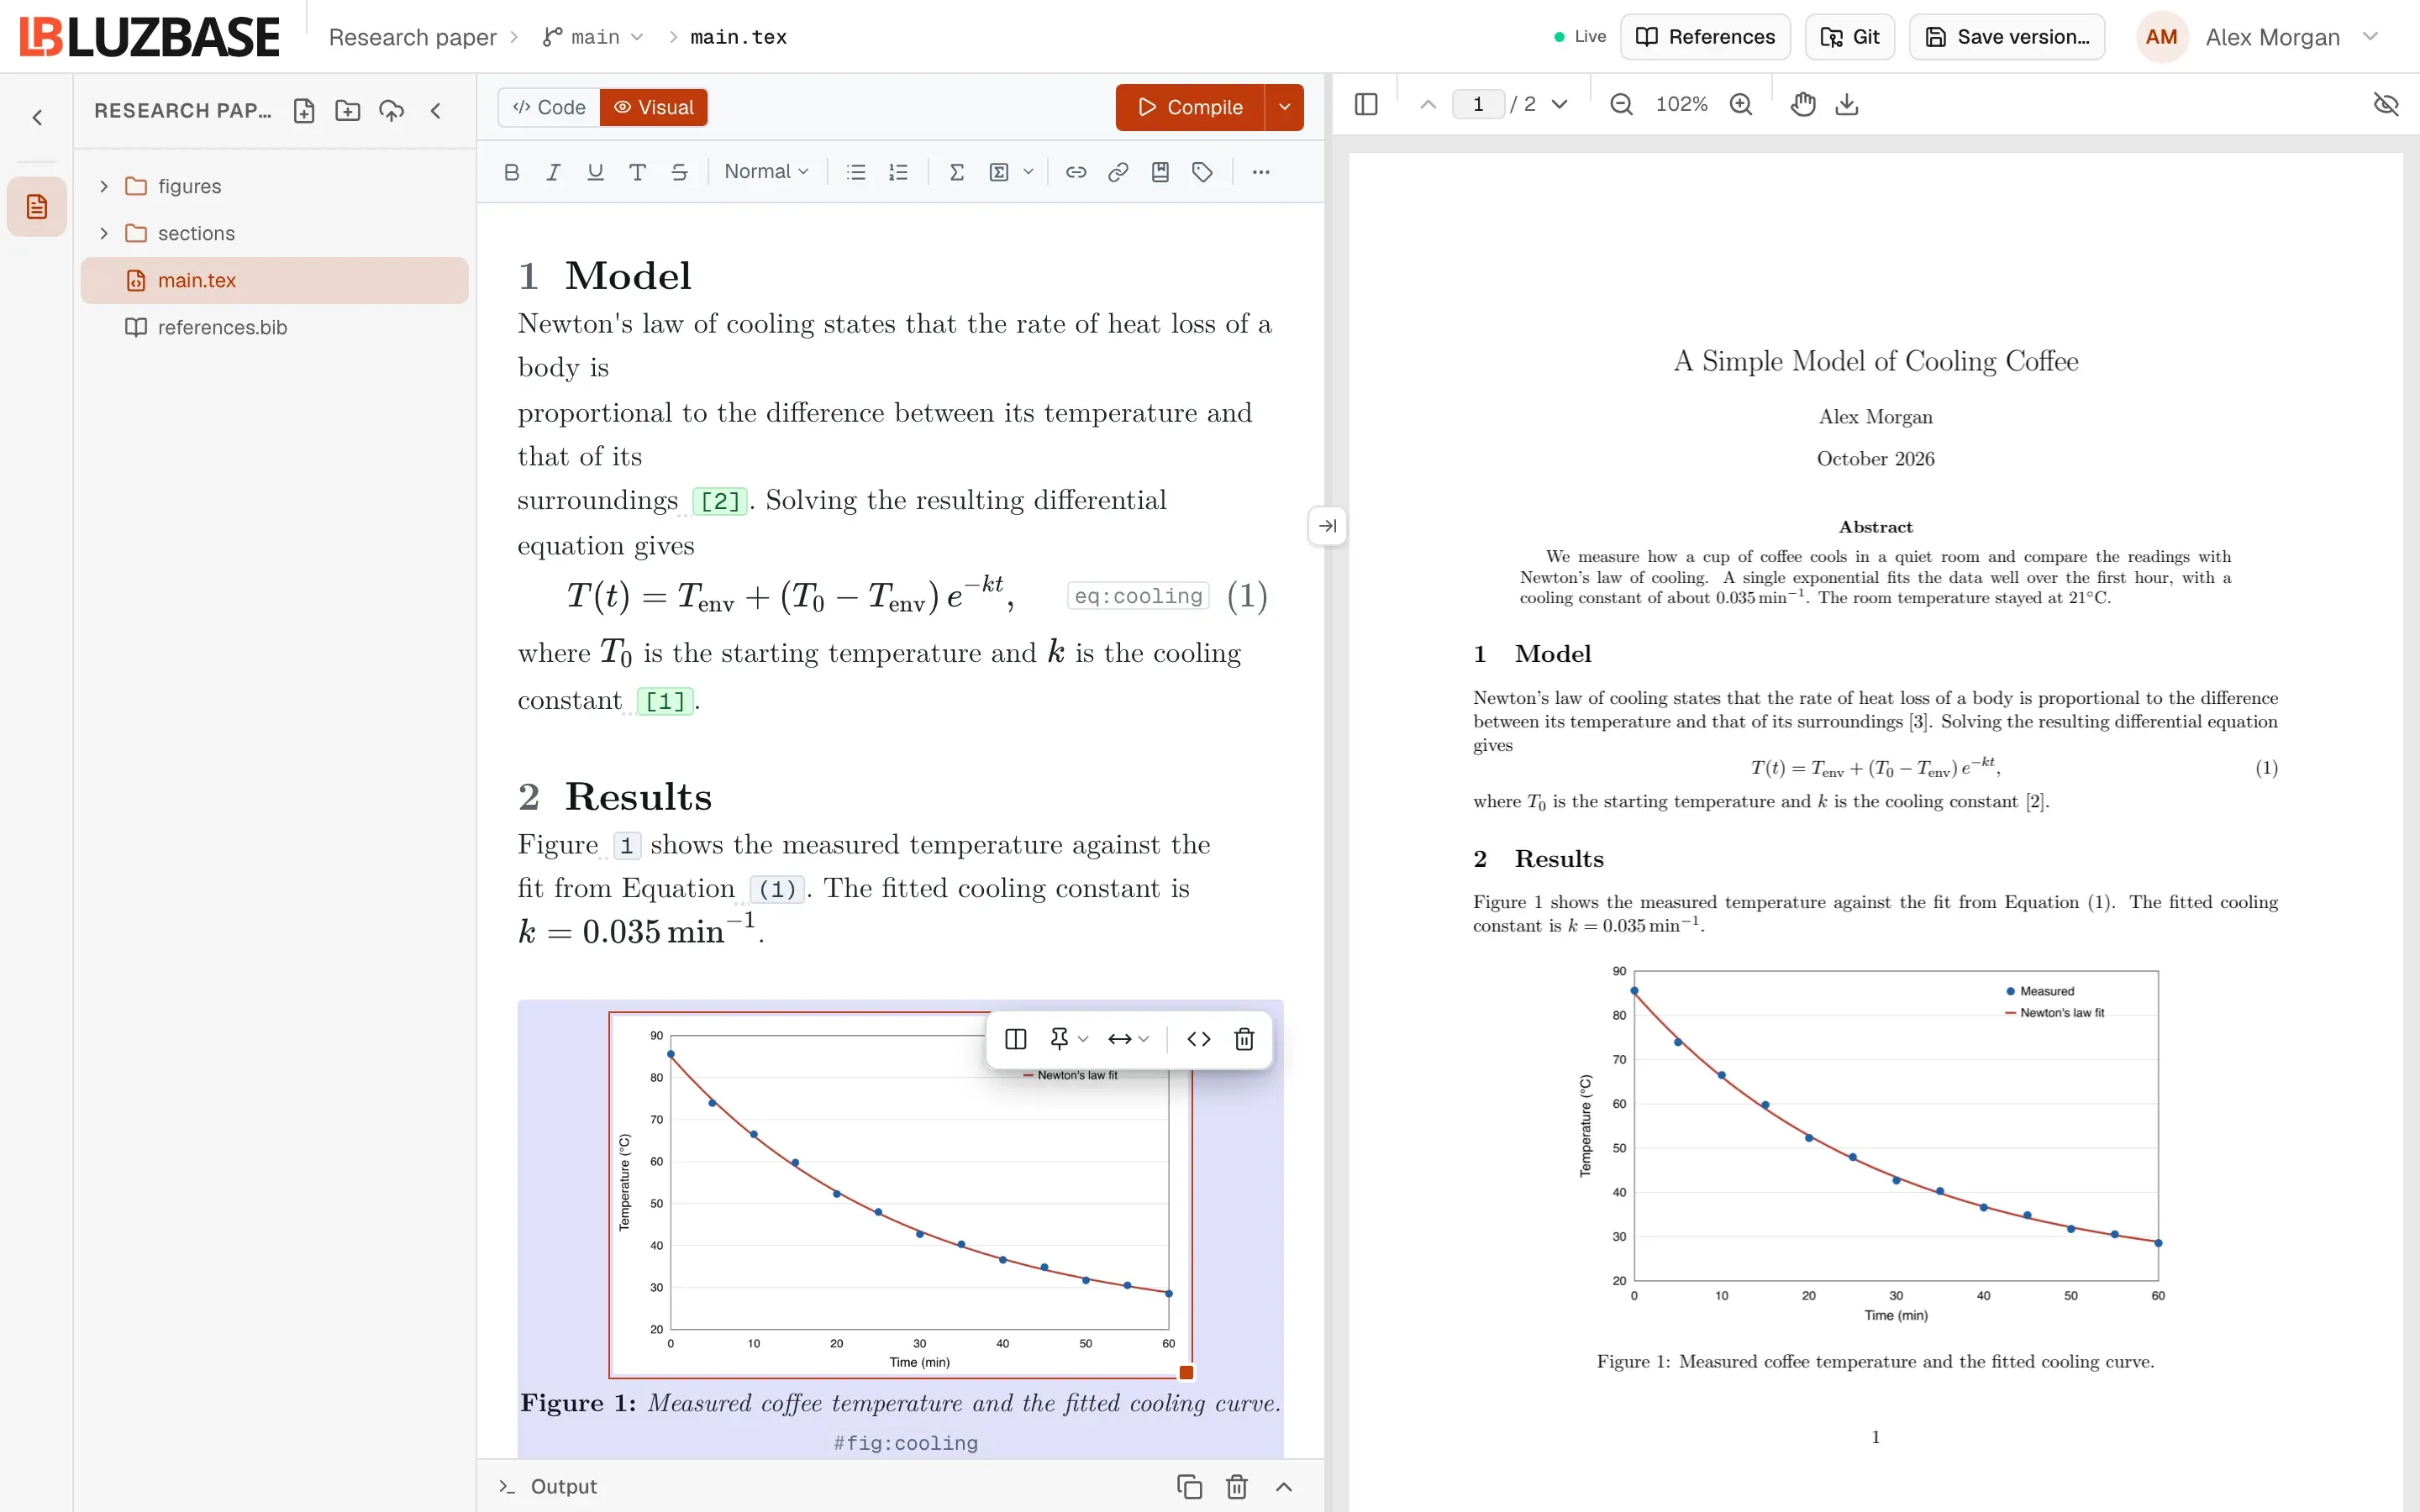Click the PDF page number field
2420x1512 pixels.
[1478, 104]
